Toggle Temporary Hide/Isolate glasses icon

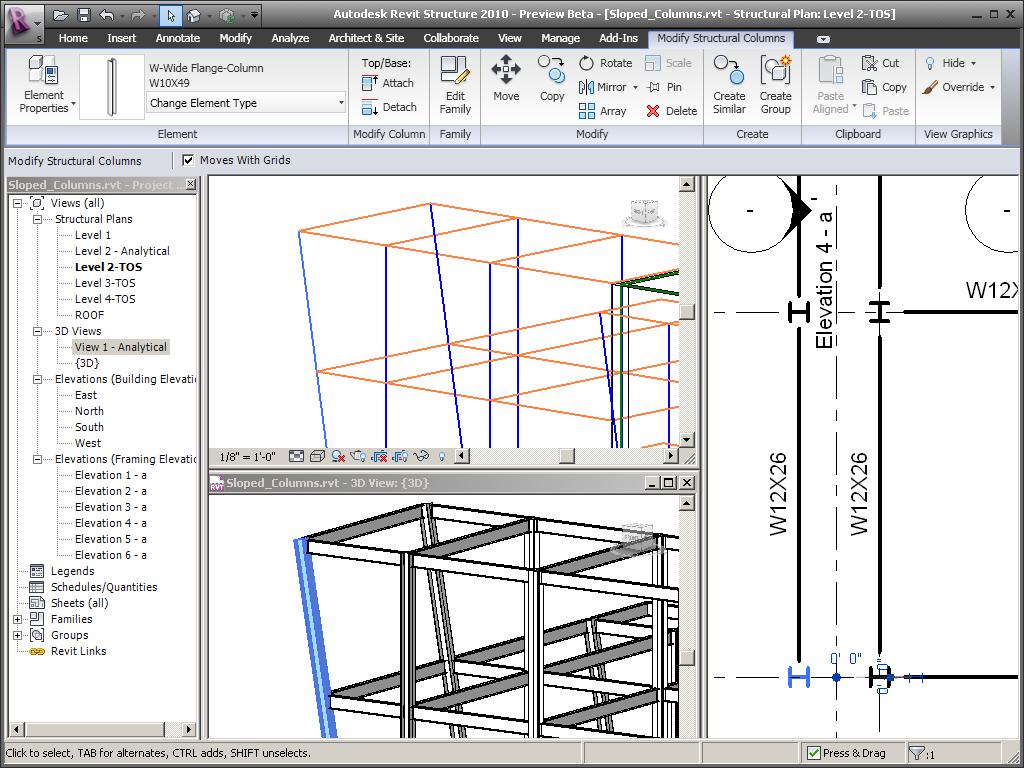(421, 455)
